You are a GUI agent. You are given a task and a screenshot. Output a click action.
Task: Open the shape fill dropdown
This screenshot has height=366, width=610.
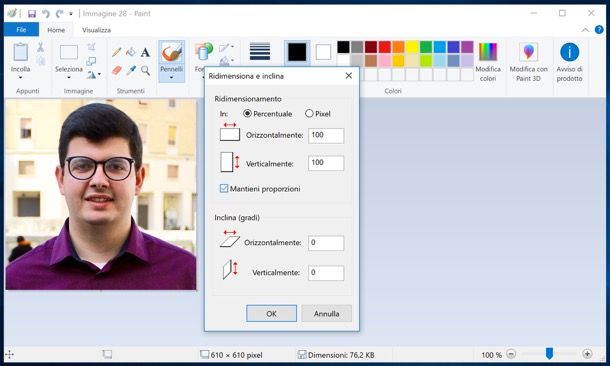point(226,61)
